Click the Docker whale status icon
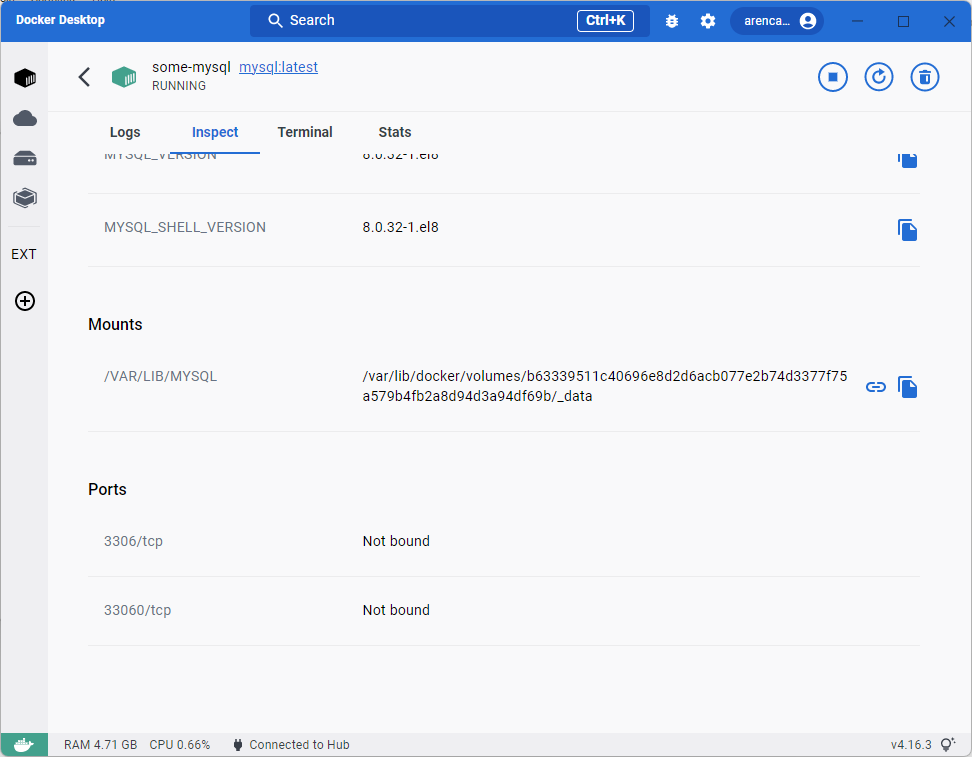The height and width of the screenshot is (757, 972). (24, 745)
